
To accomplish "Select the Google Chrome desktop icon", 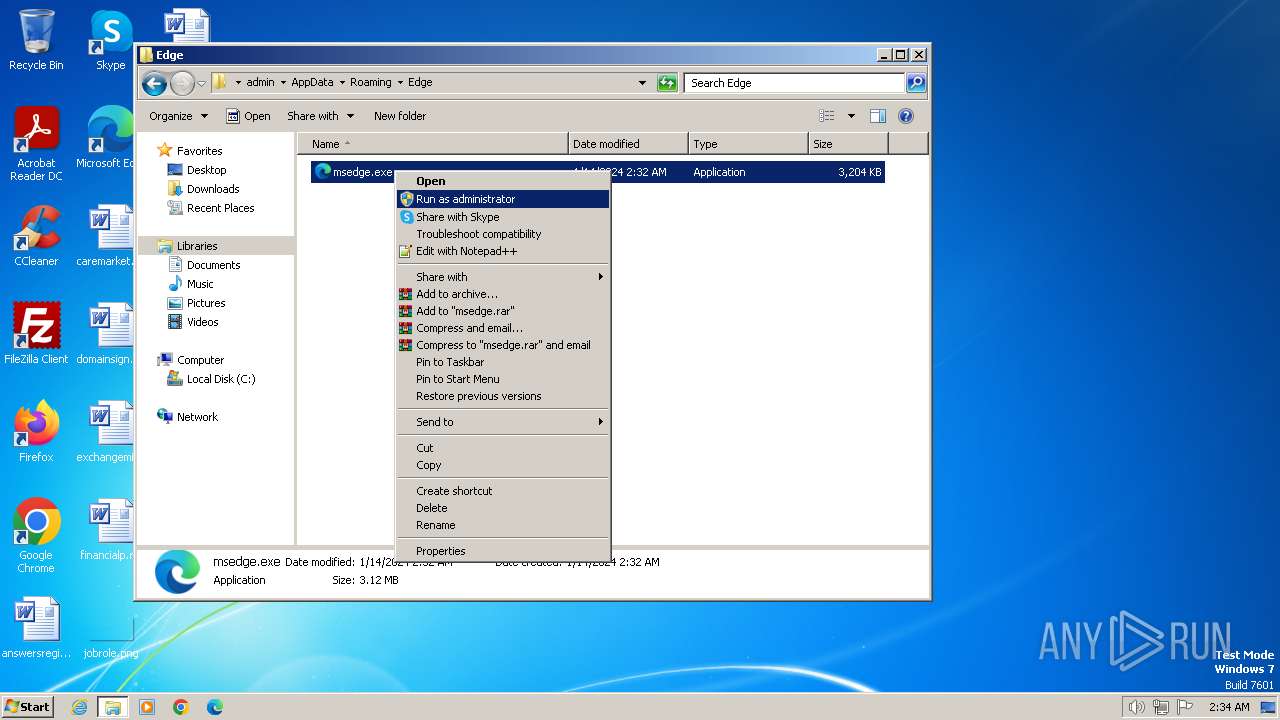I will coord(36,536).
